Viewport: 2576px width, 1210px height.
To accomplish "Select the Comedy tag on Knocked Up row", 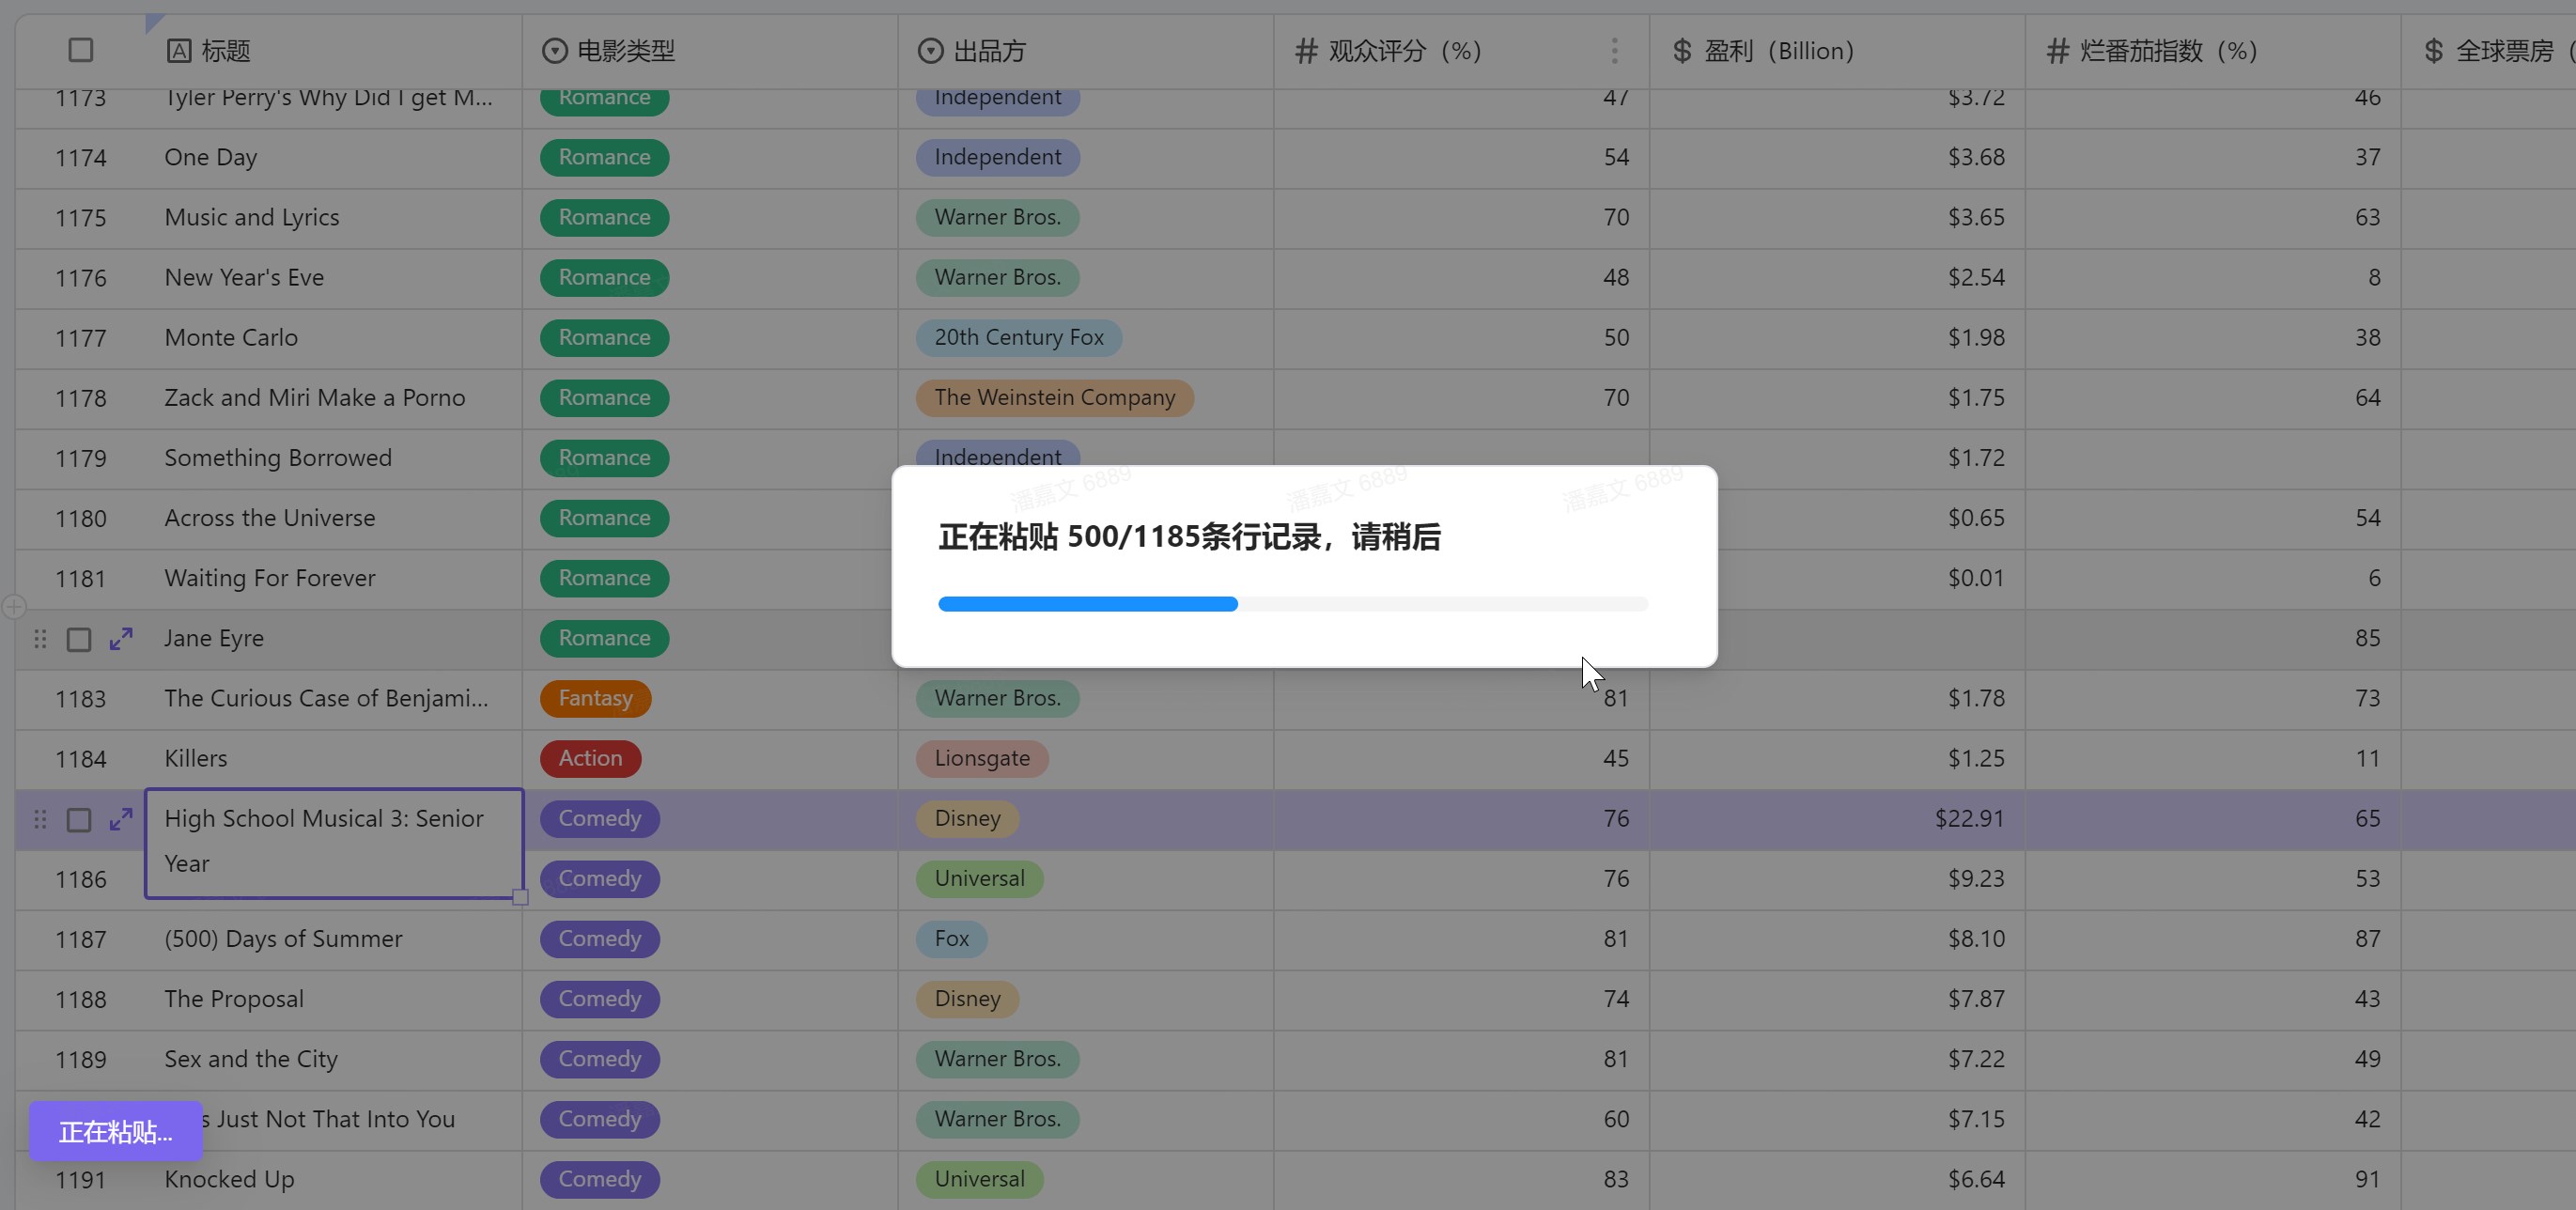I will tap(599, 1179).
